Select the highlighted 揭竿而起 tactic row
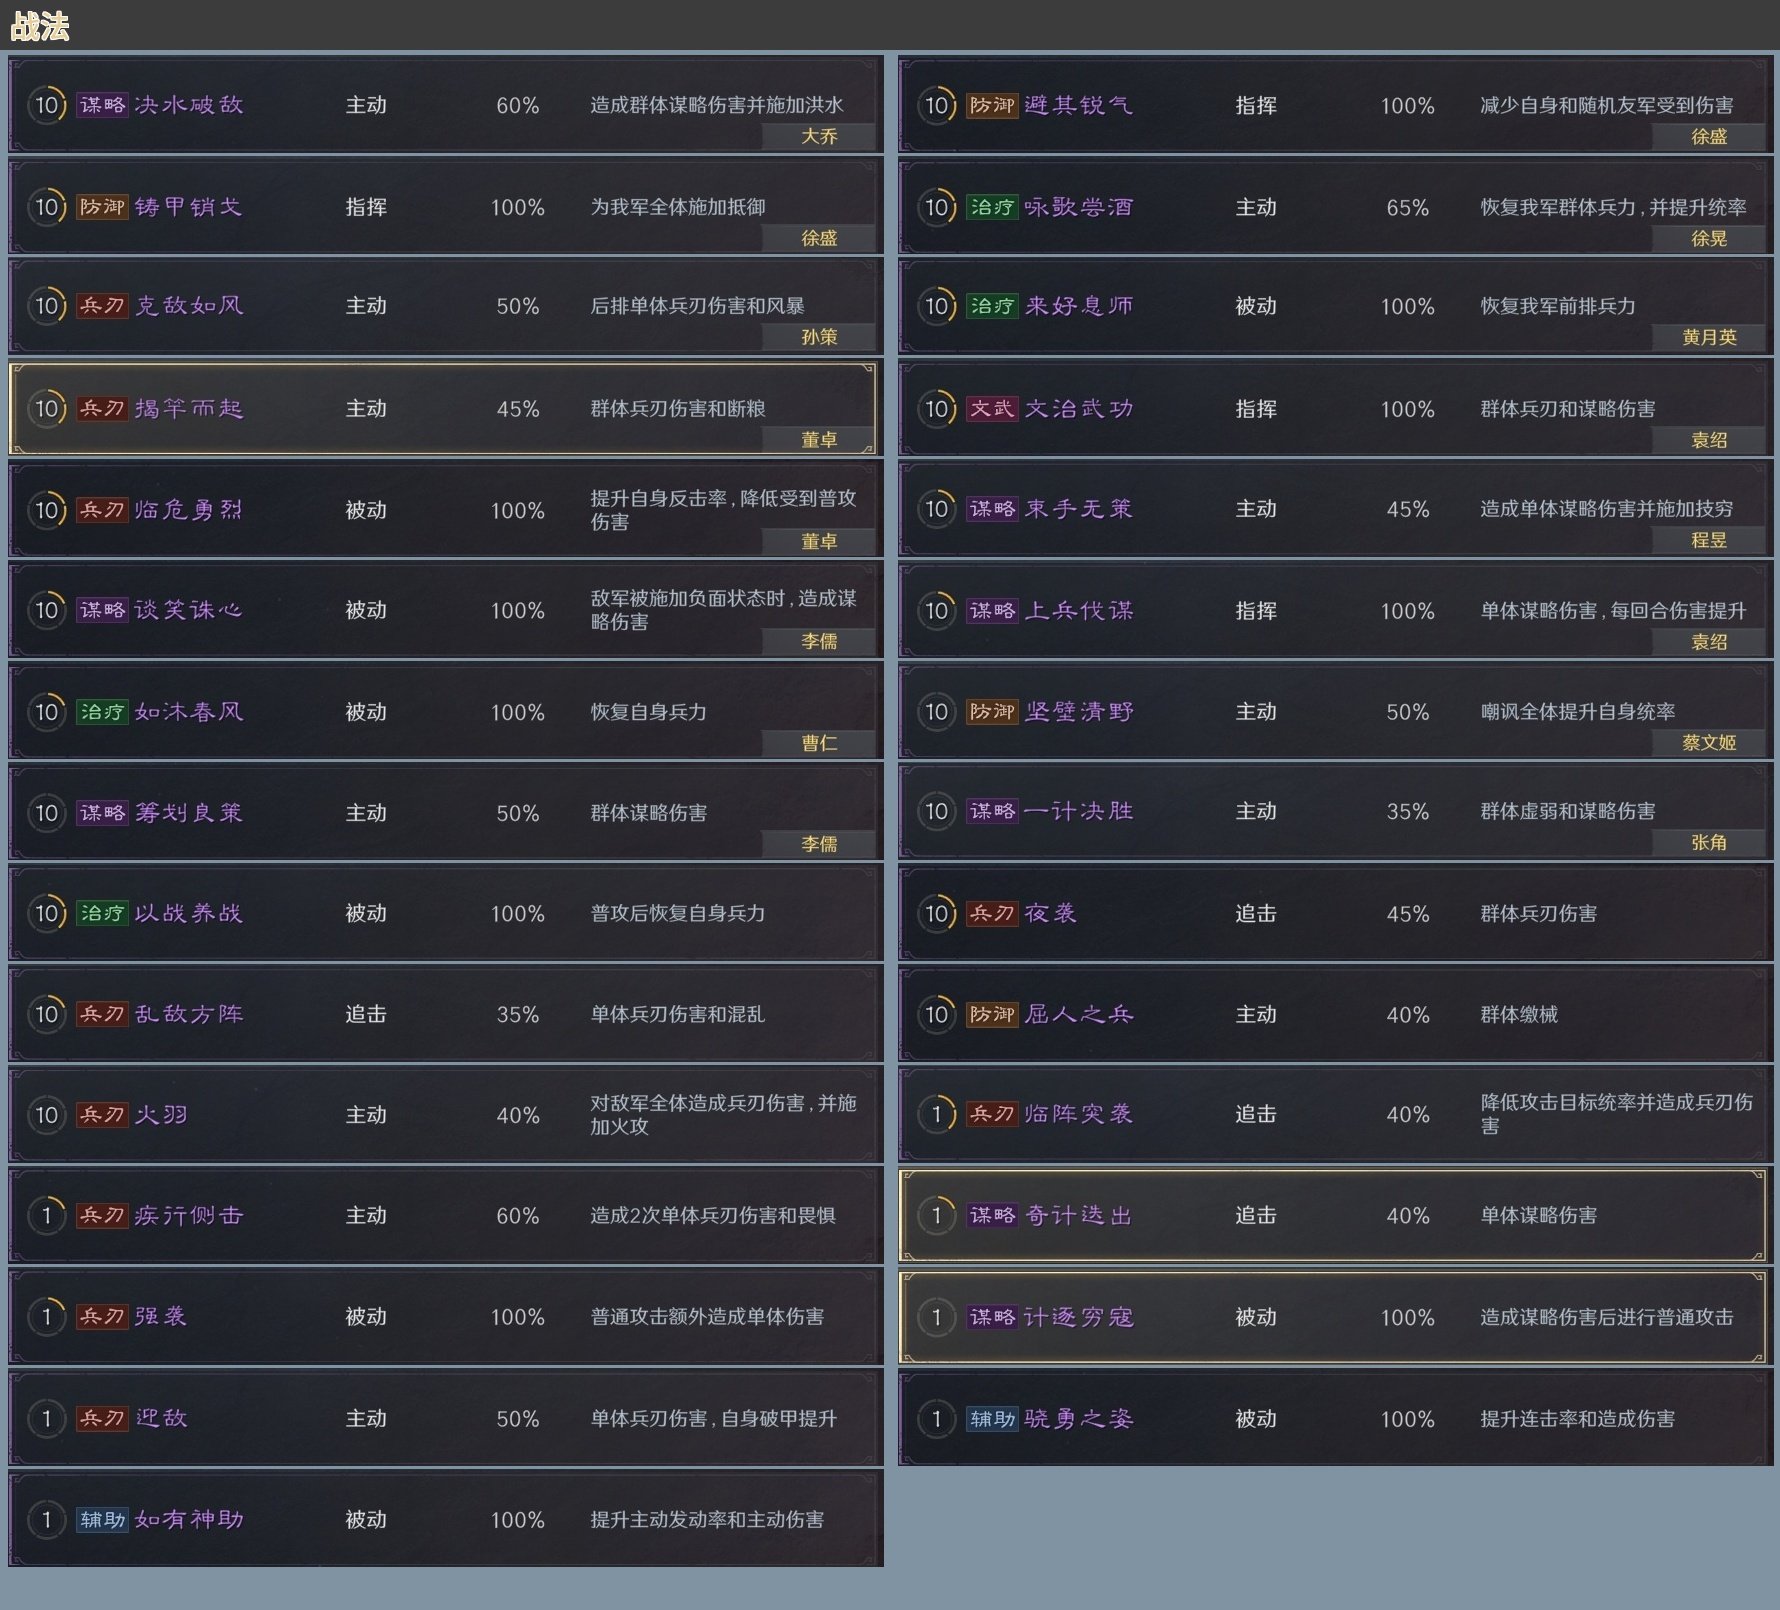 pos(442,409)
